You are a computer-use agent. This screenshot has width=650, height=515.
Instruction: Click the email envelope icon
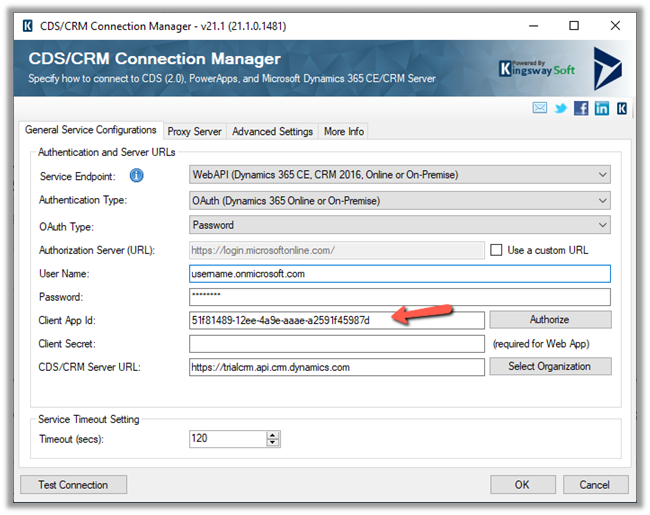coord(541,109)
